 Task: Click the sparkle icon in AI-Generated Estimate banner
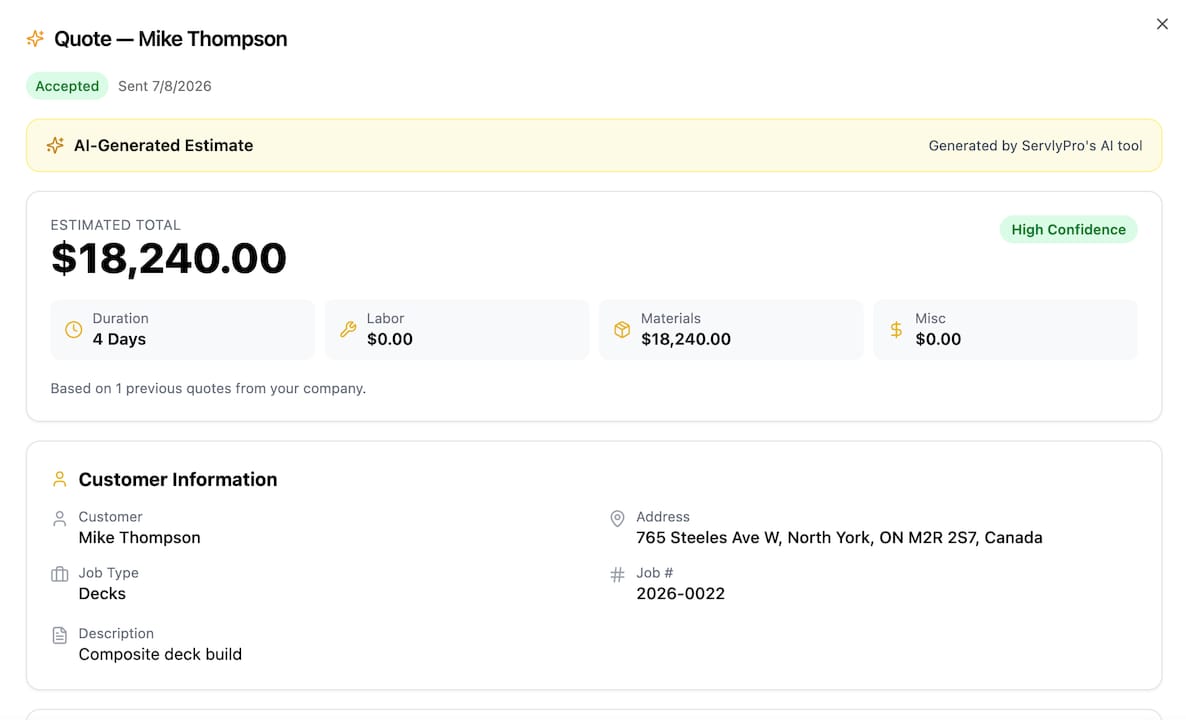tap(54, 145)
